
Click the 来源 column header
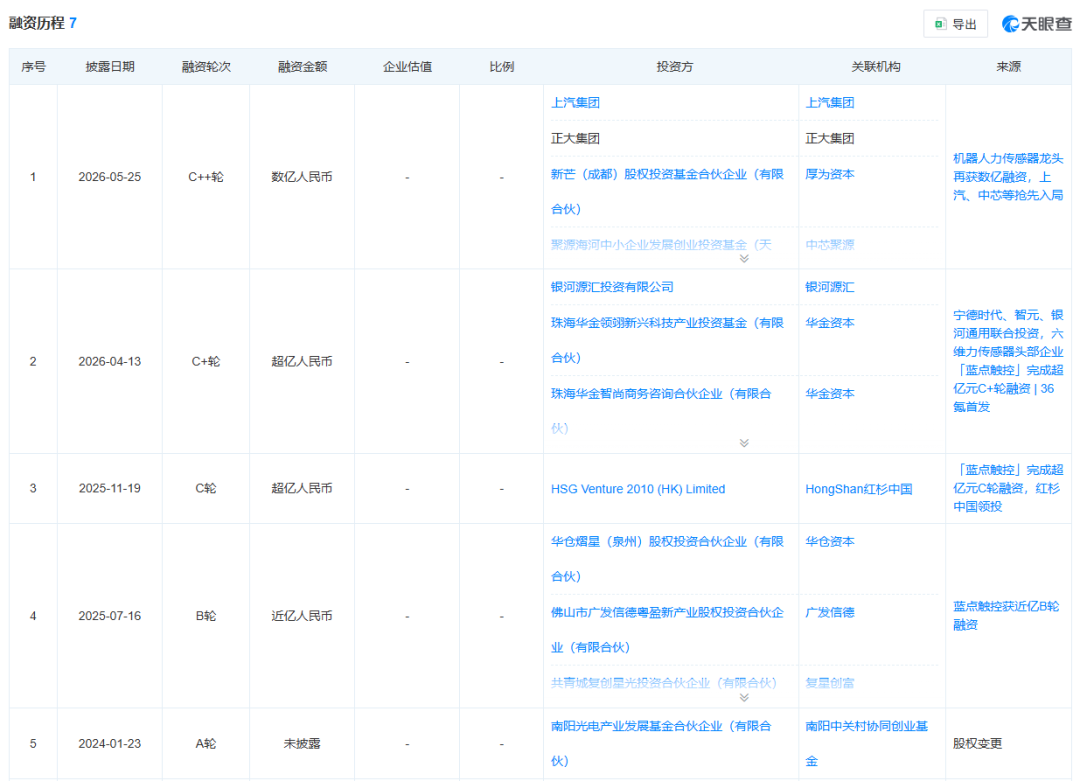(1008, 67)
